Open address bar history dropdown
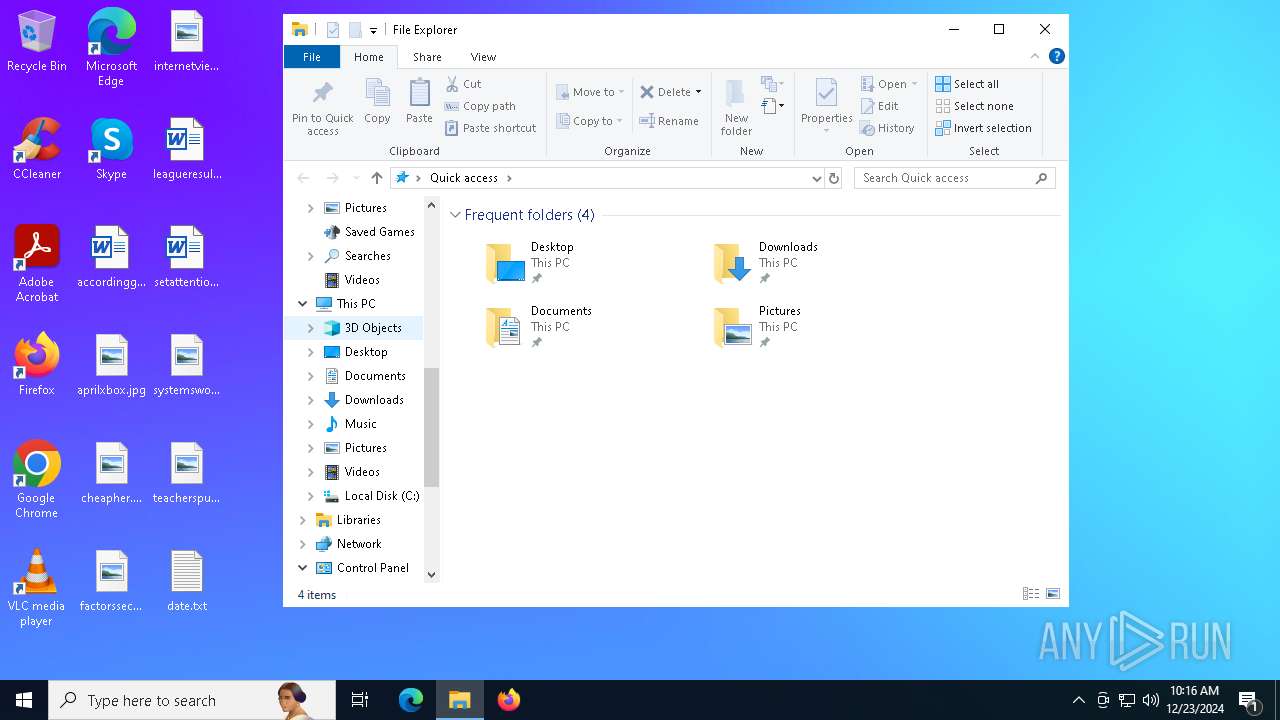 817,178
